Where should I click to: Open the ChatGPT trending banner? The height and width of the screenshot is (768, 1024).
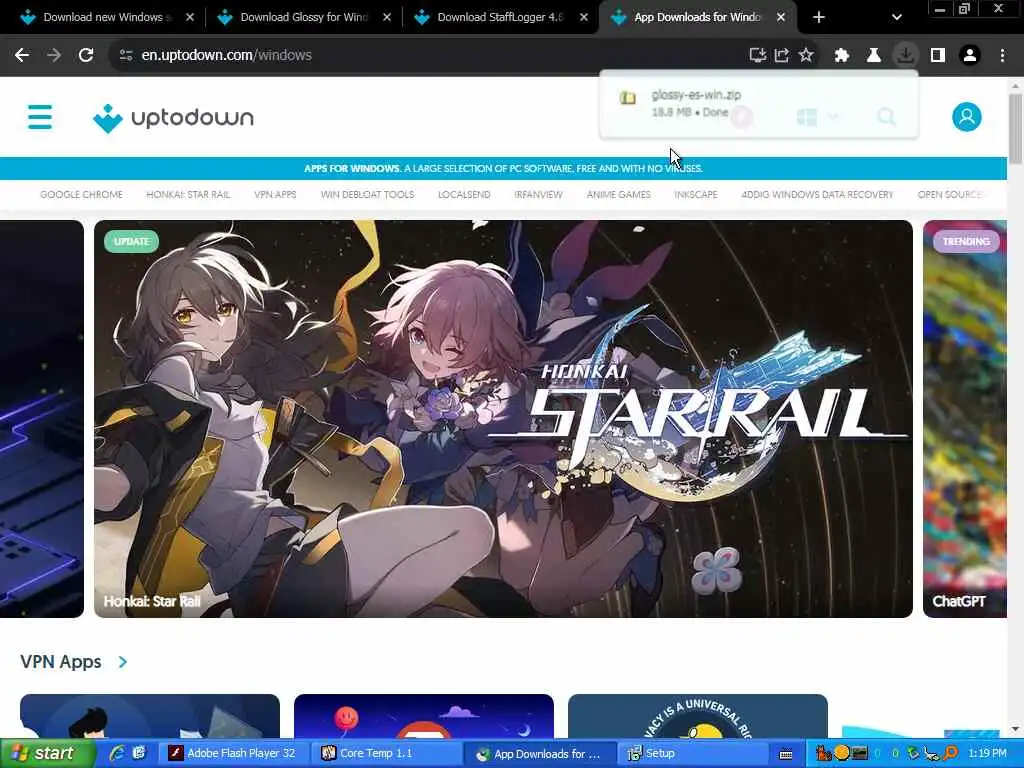point(965,419)
